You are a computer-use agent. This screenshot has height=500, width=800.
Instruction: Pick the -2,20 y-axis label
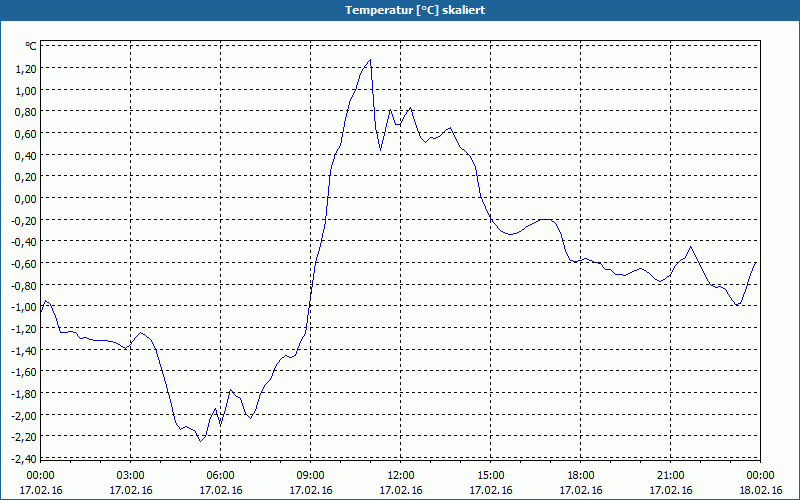pyautogui.click(x=24, y=437)
